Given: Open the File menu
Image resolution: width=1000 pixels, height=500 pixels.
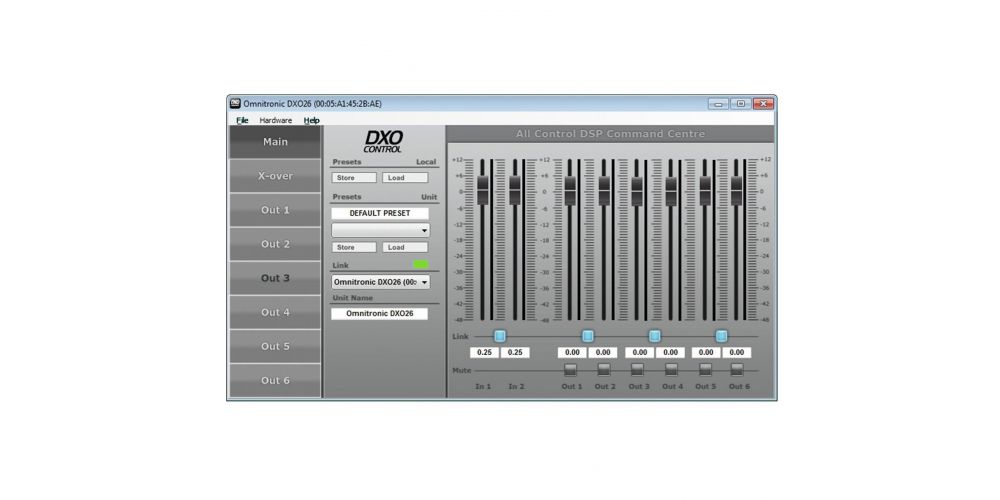Looking at the screenshot, I should click(242, 120).
